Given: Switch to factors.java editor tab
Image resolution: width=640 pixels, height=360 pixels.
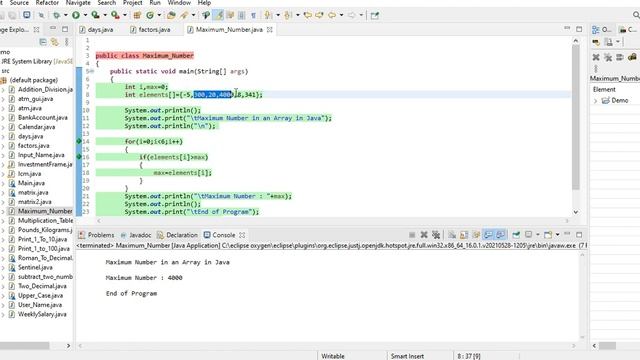Looking at the screenshot, I should (x=150, y=29).
